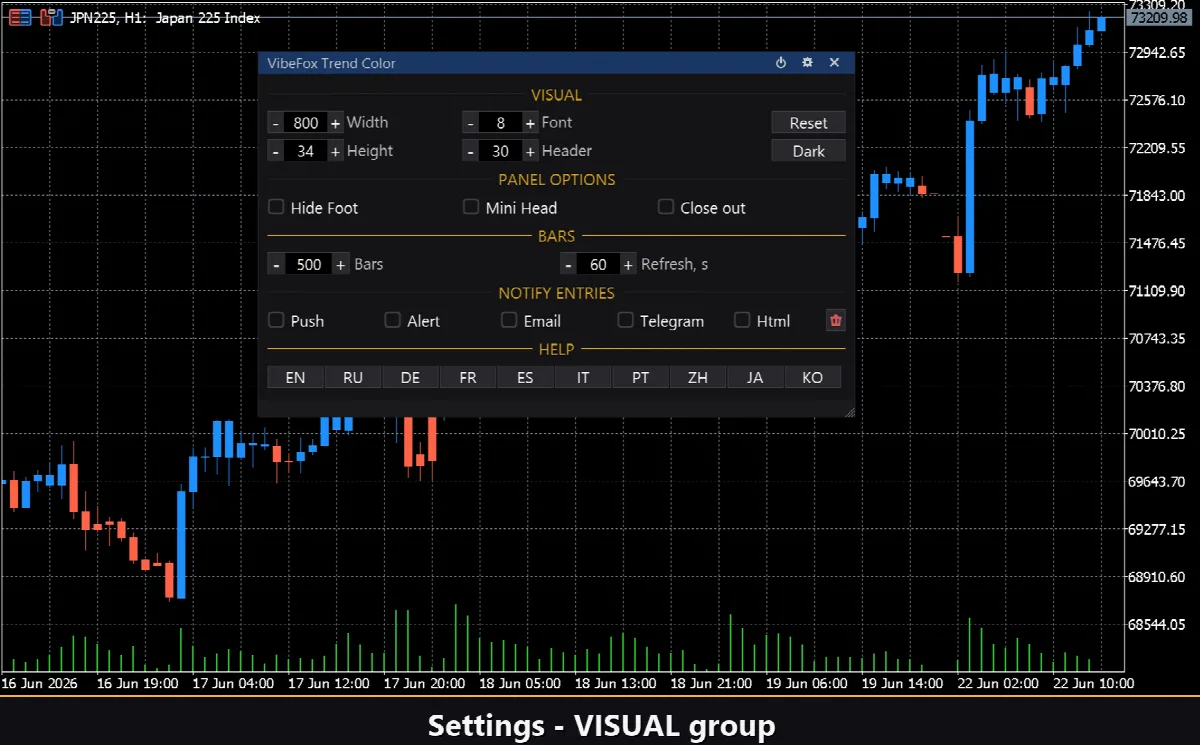Choose DE help language

[x=410, y=378]
